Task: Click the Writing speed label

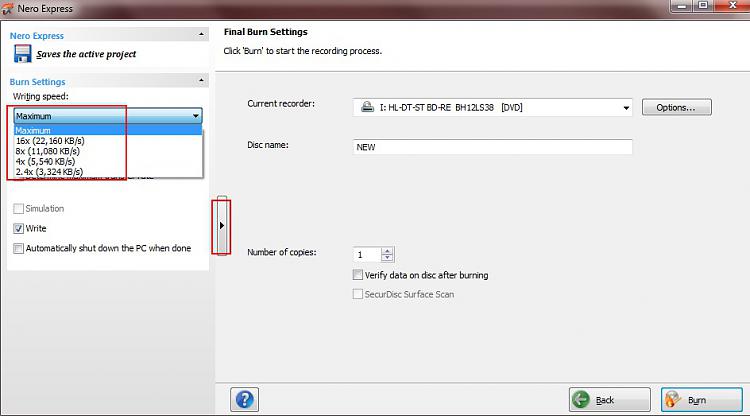Action: [x=41, y=97]
